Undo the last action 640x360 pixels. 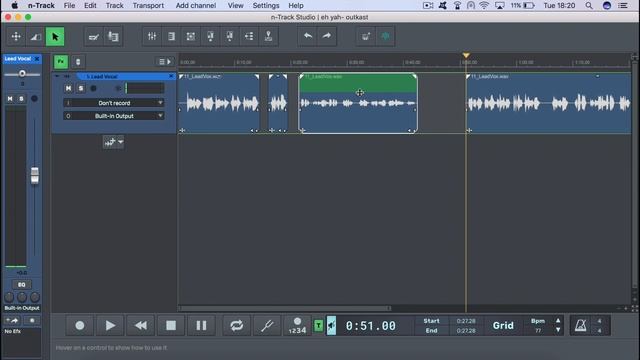pos(308,37)
